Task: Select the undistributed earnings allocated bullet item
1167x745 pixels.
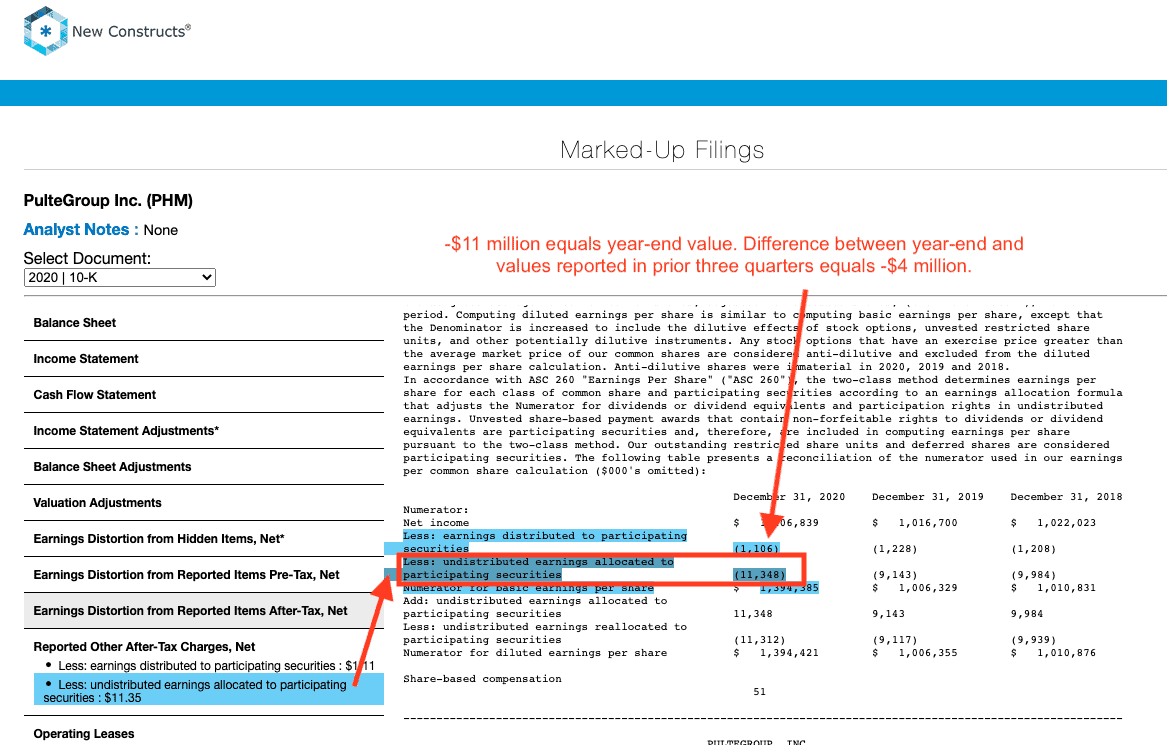Action: [x=208, y=691]
